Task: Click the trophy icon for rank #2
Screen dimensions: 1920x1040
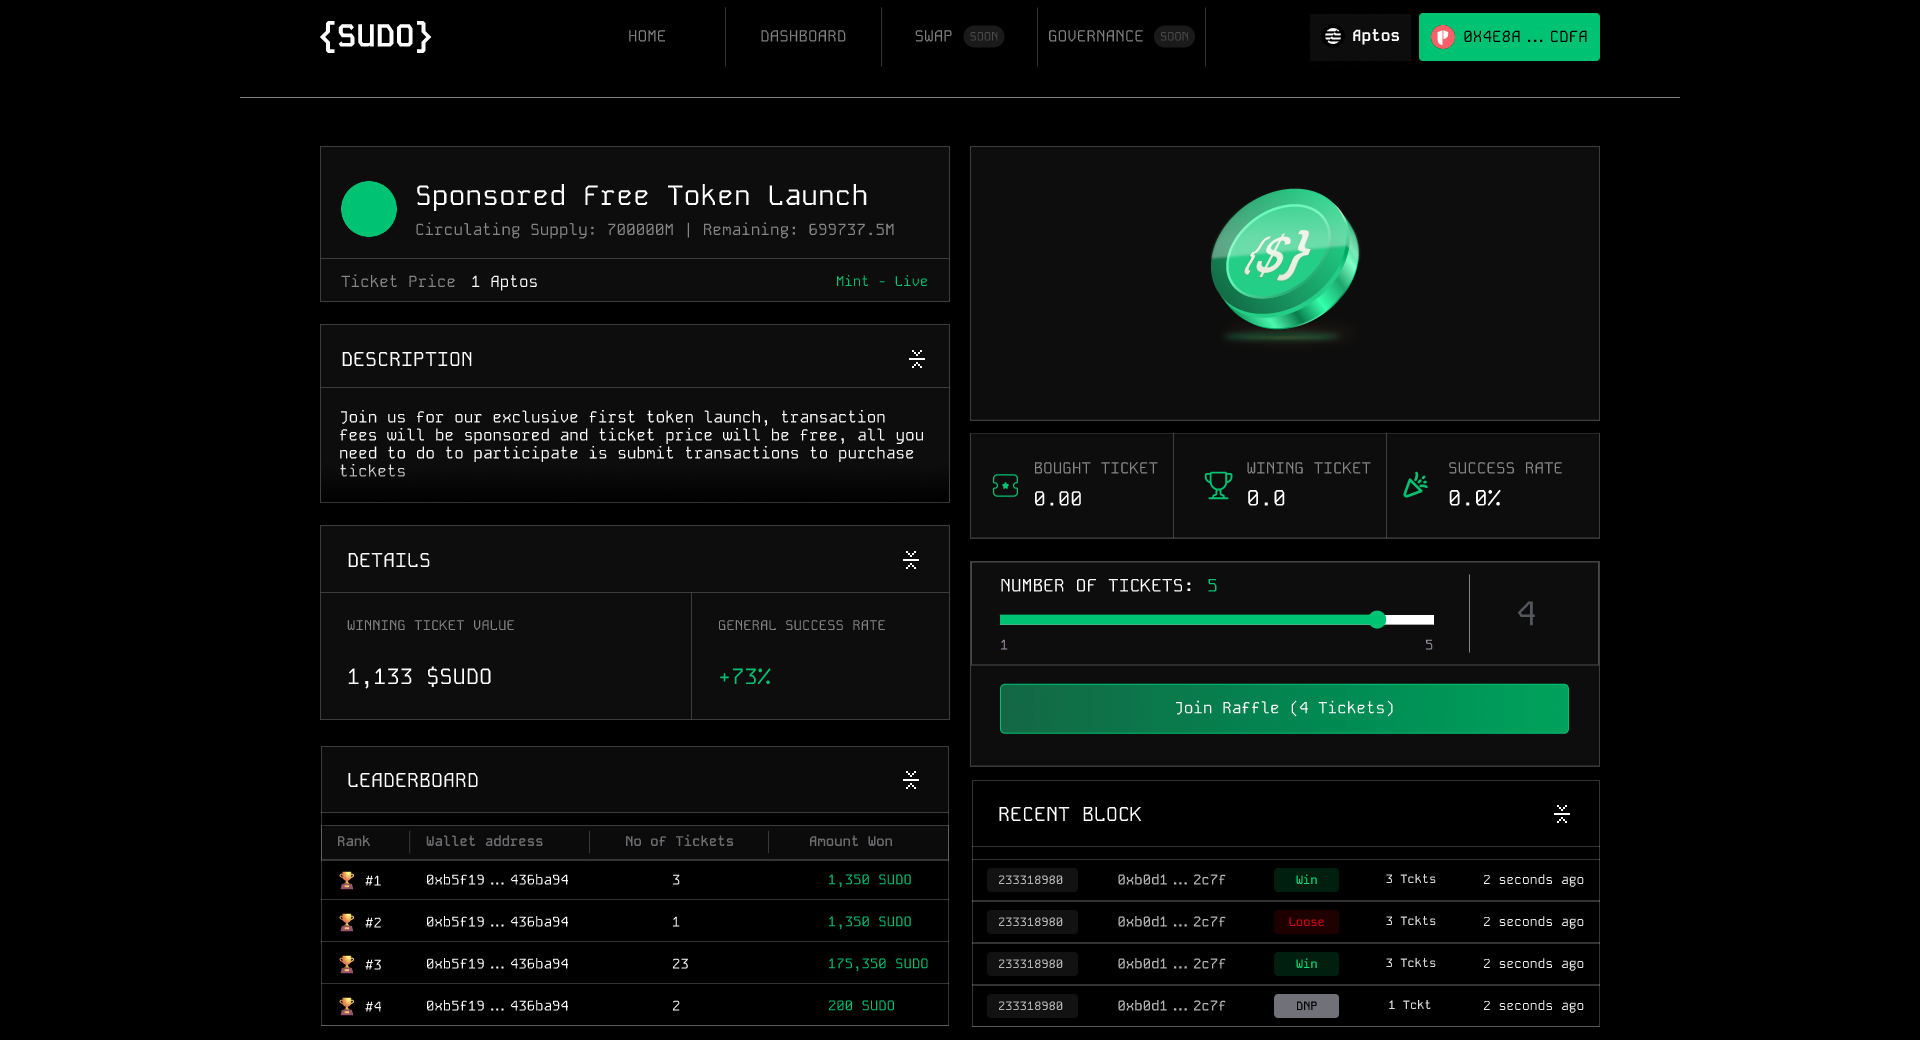Action: coord(347,922)
